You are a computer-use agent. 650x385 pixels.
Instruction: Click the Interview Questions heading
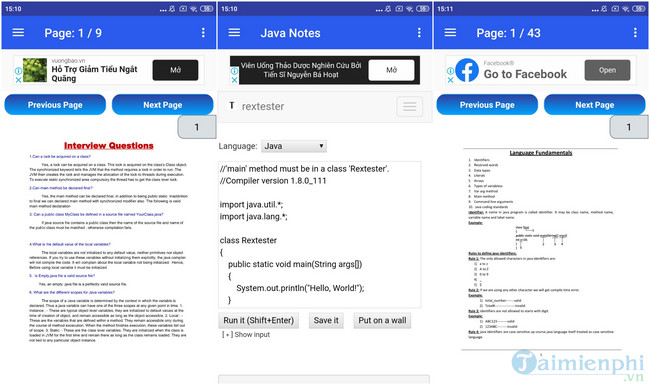(x=109, y=145)
